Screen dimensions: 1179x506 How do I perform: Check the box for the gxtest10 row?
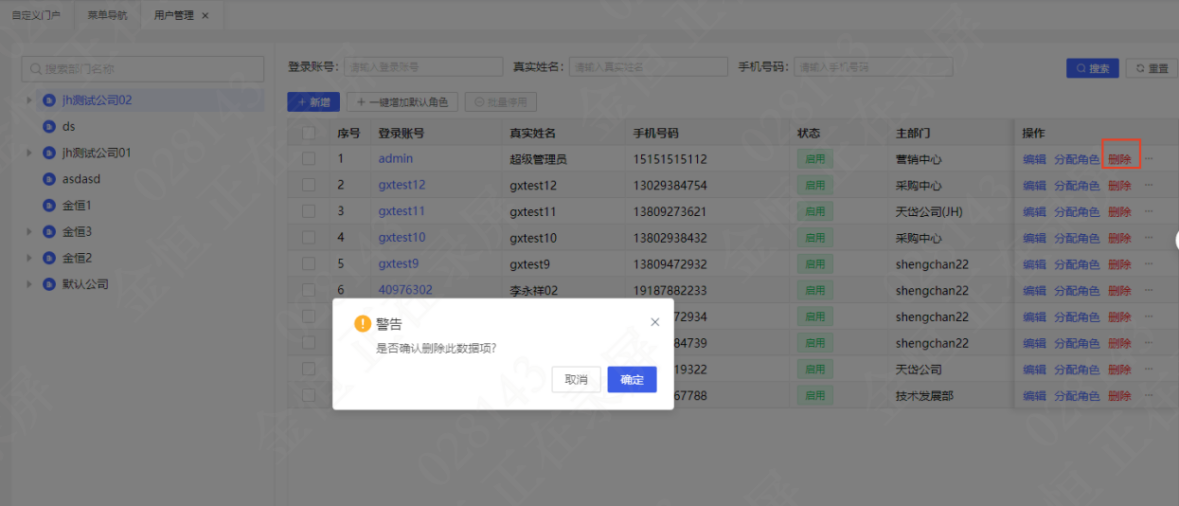308,238
